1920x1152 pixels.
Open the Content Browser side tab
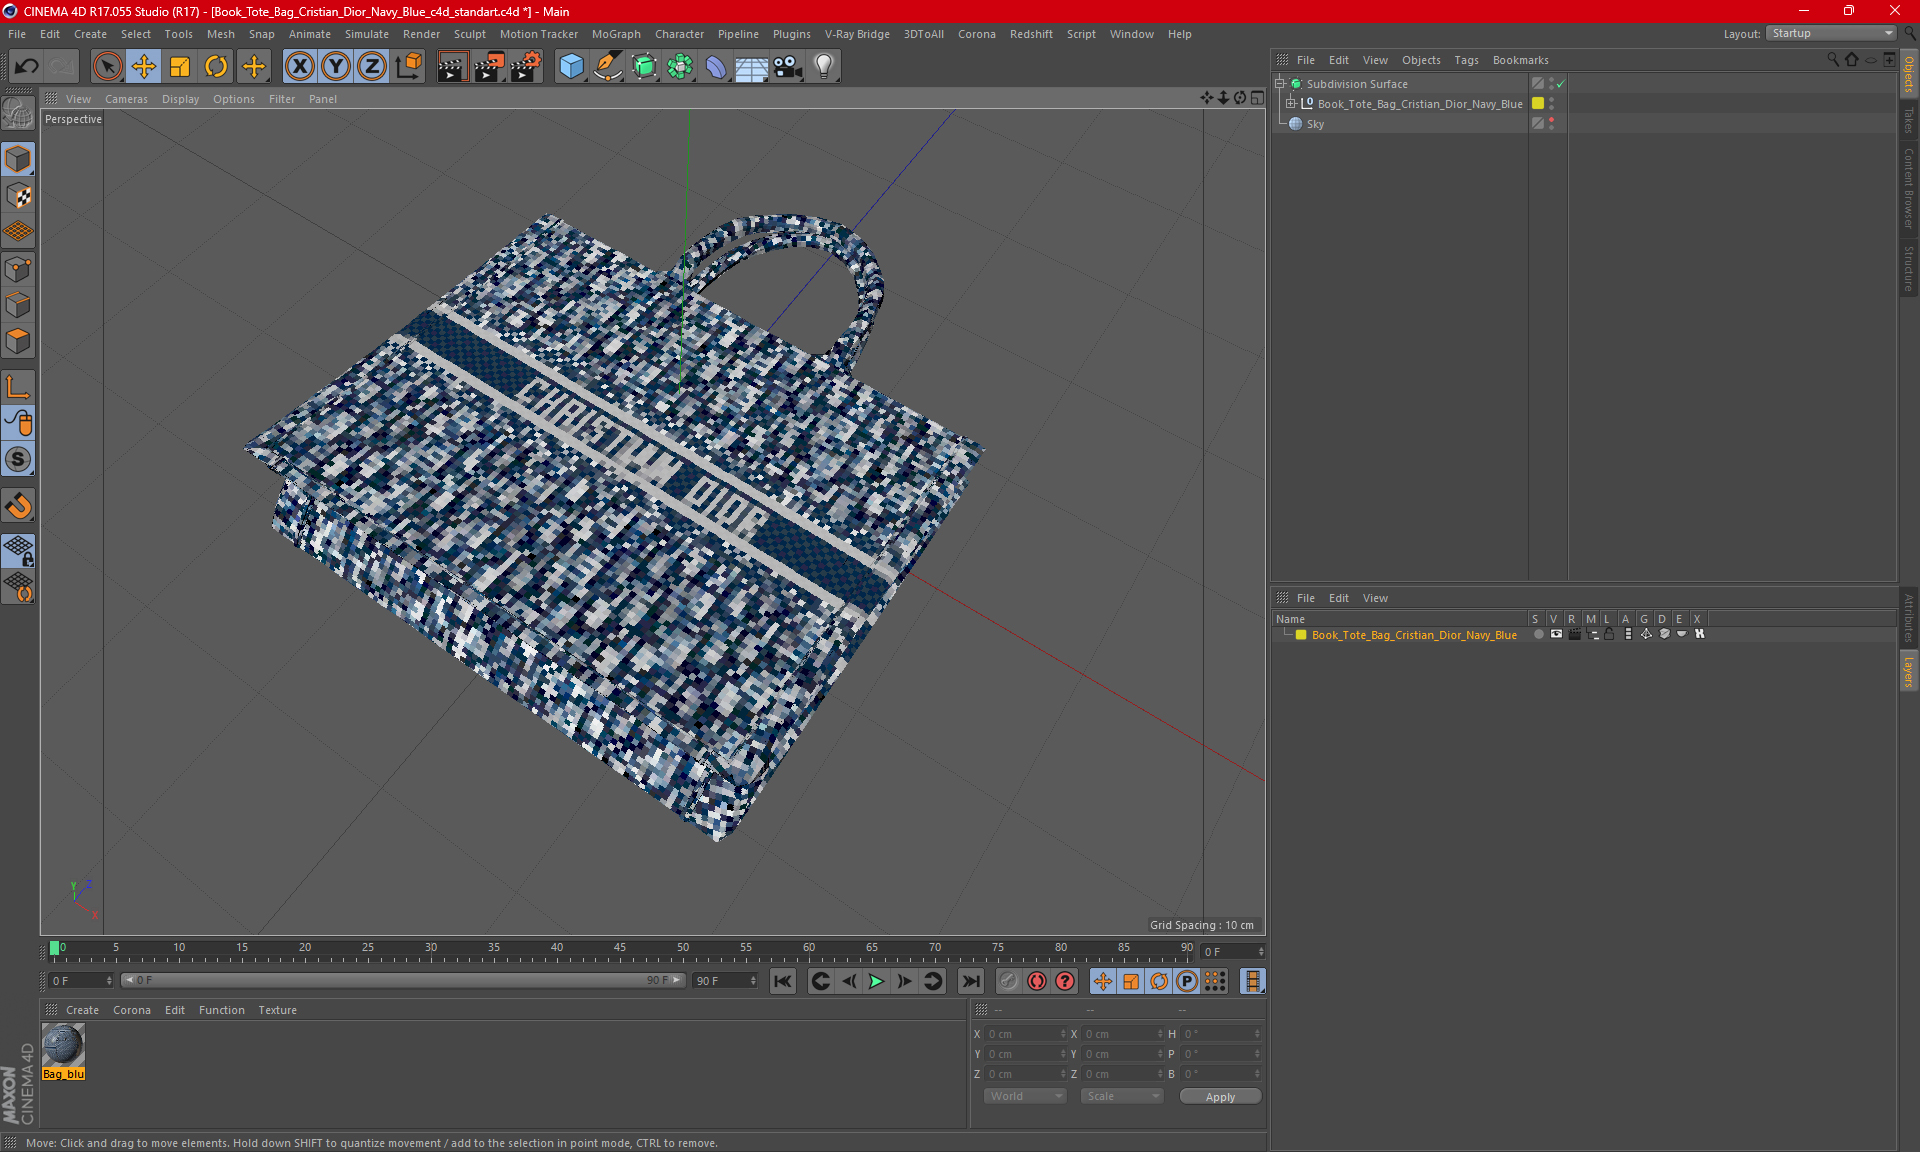pos(1909,188)
